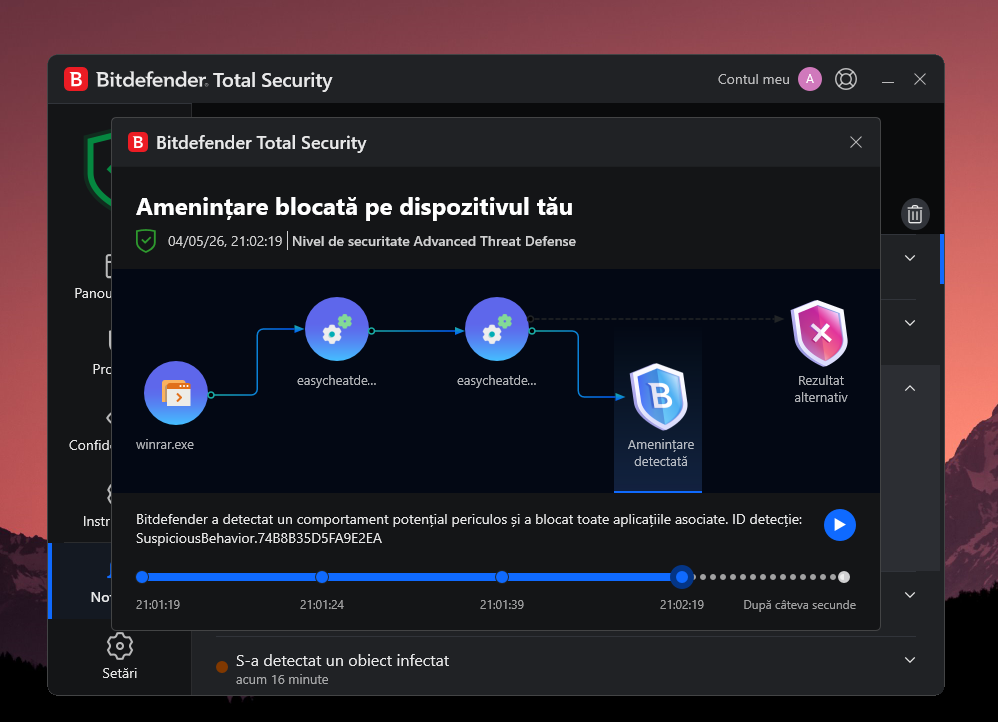
Task: Select the second easycheatde process node
Action: tap(496, 329)
